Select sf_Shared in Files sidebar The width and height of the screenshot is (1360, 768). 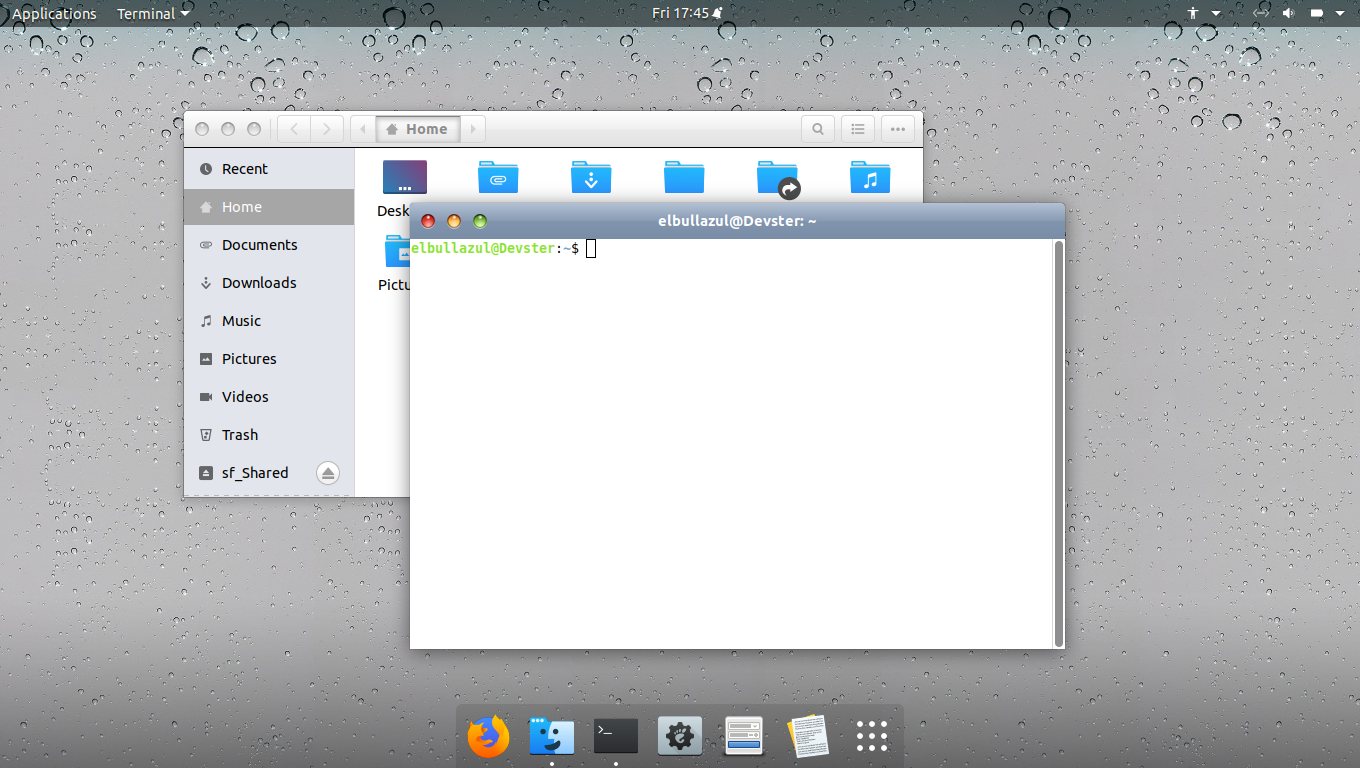point(269,473)
